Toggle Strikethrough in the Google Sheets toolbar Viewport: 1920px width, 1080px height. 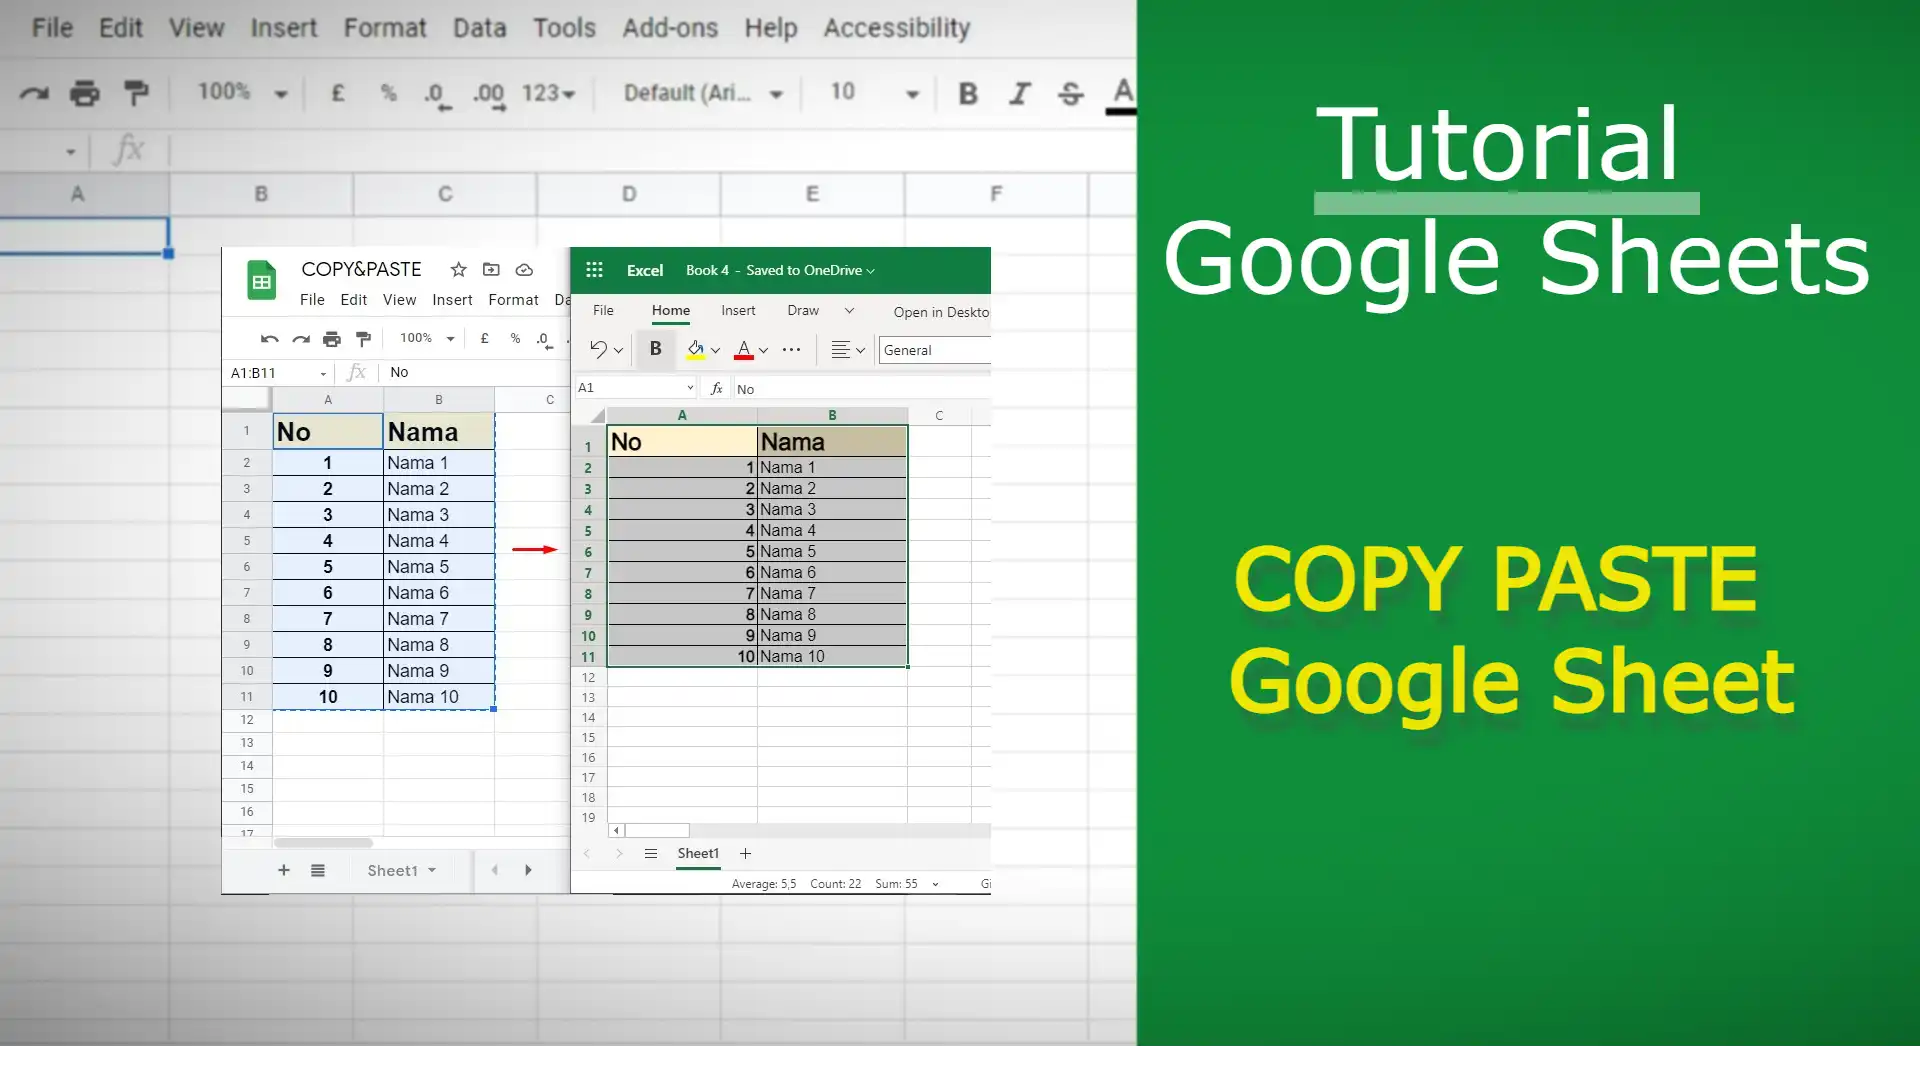tap(1070, 93)
